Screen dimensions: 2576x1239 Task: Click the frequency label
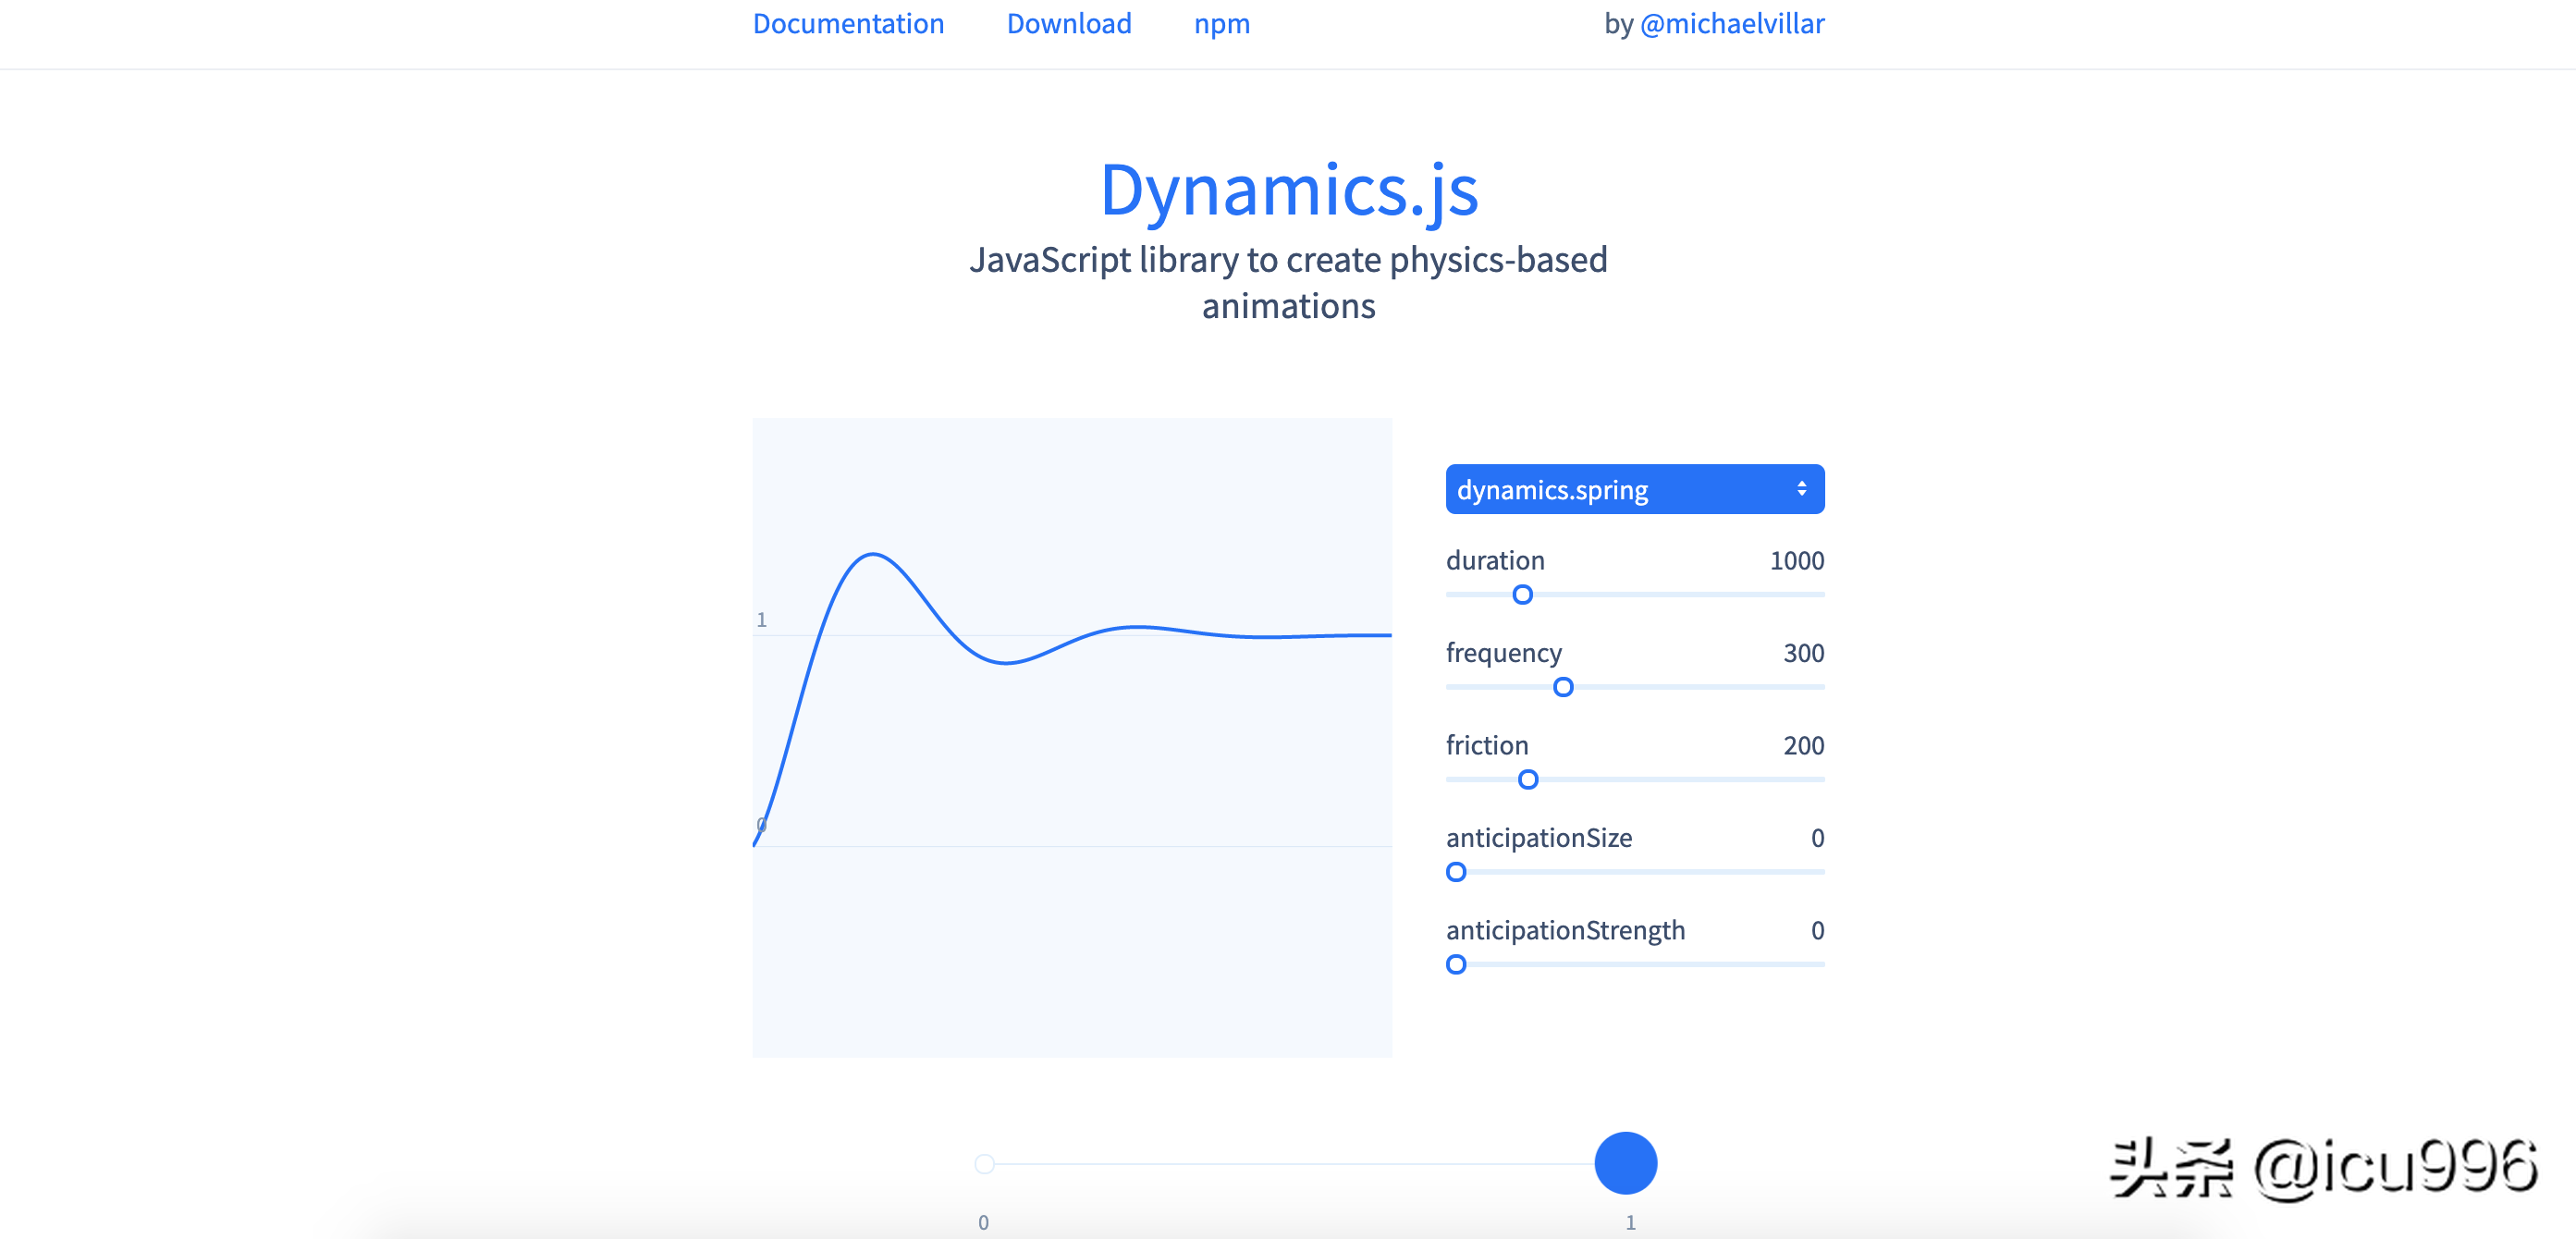tap(1503, 653)
